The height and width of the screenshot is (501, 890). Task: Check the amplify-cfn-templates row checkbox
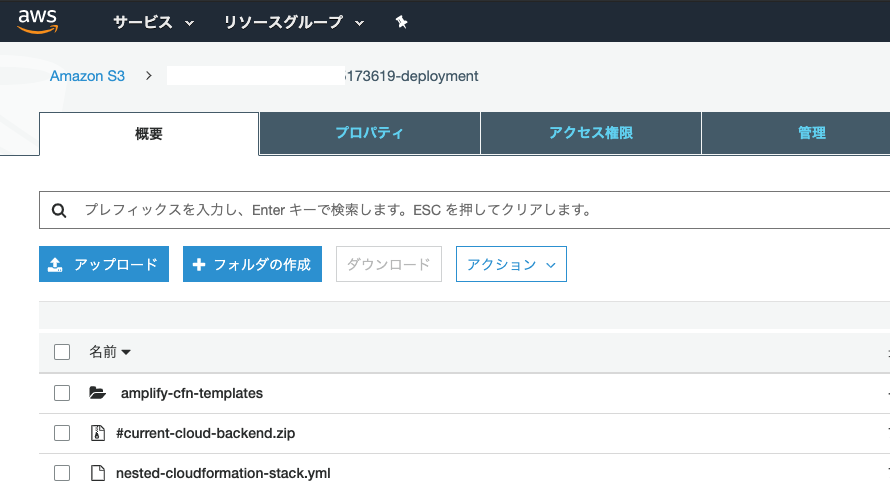click(62, 393)
